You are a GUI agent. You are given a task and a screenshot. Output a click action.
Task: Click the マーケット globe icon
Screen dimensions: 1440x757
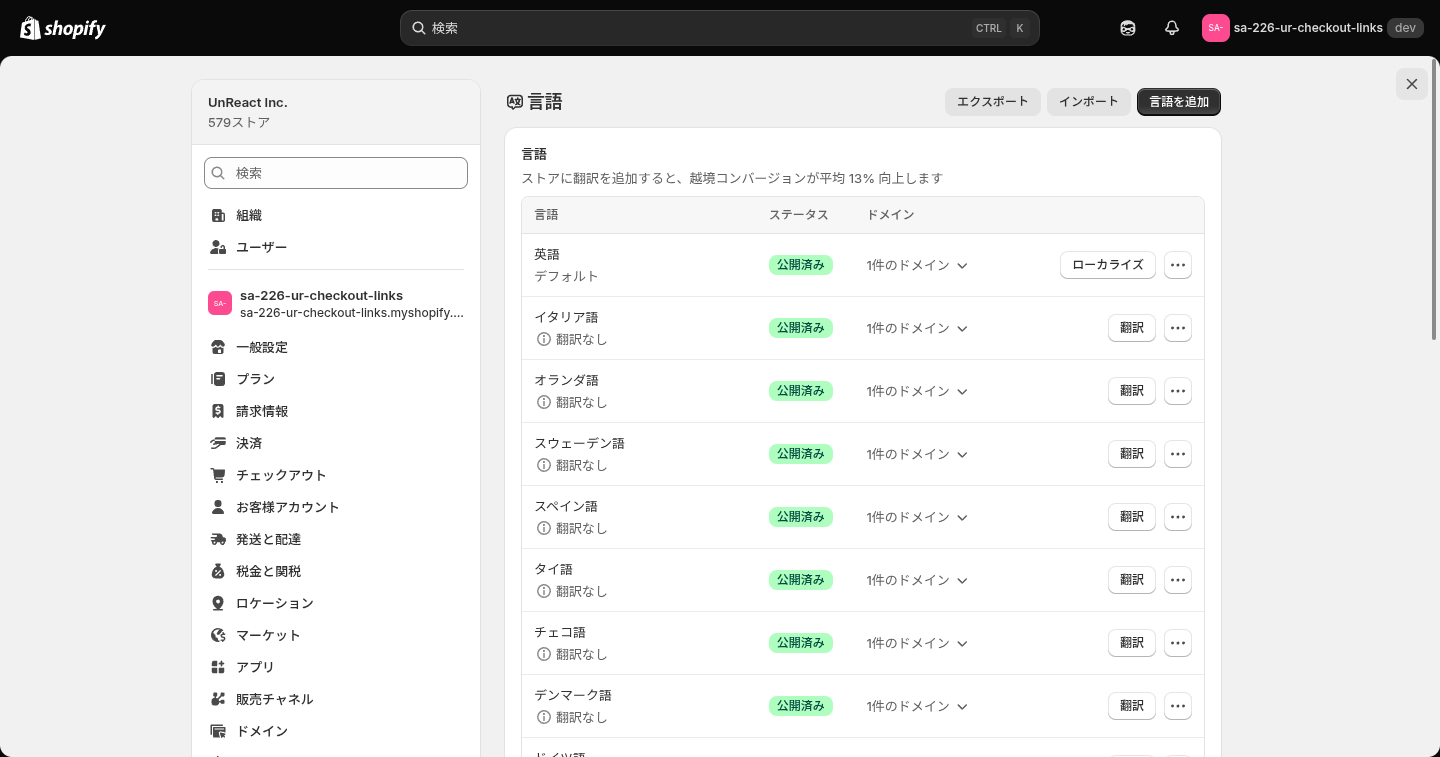point(218,635)
